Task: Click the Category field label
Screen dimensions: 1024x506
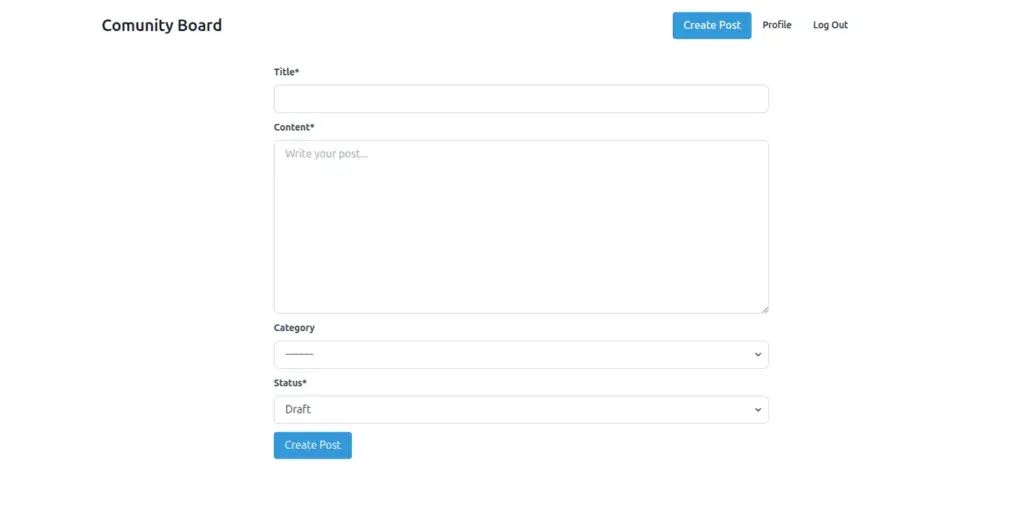Action: (294, 328)
